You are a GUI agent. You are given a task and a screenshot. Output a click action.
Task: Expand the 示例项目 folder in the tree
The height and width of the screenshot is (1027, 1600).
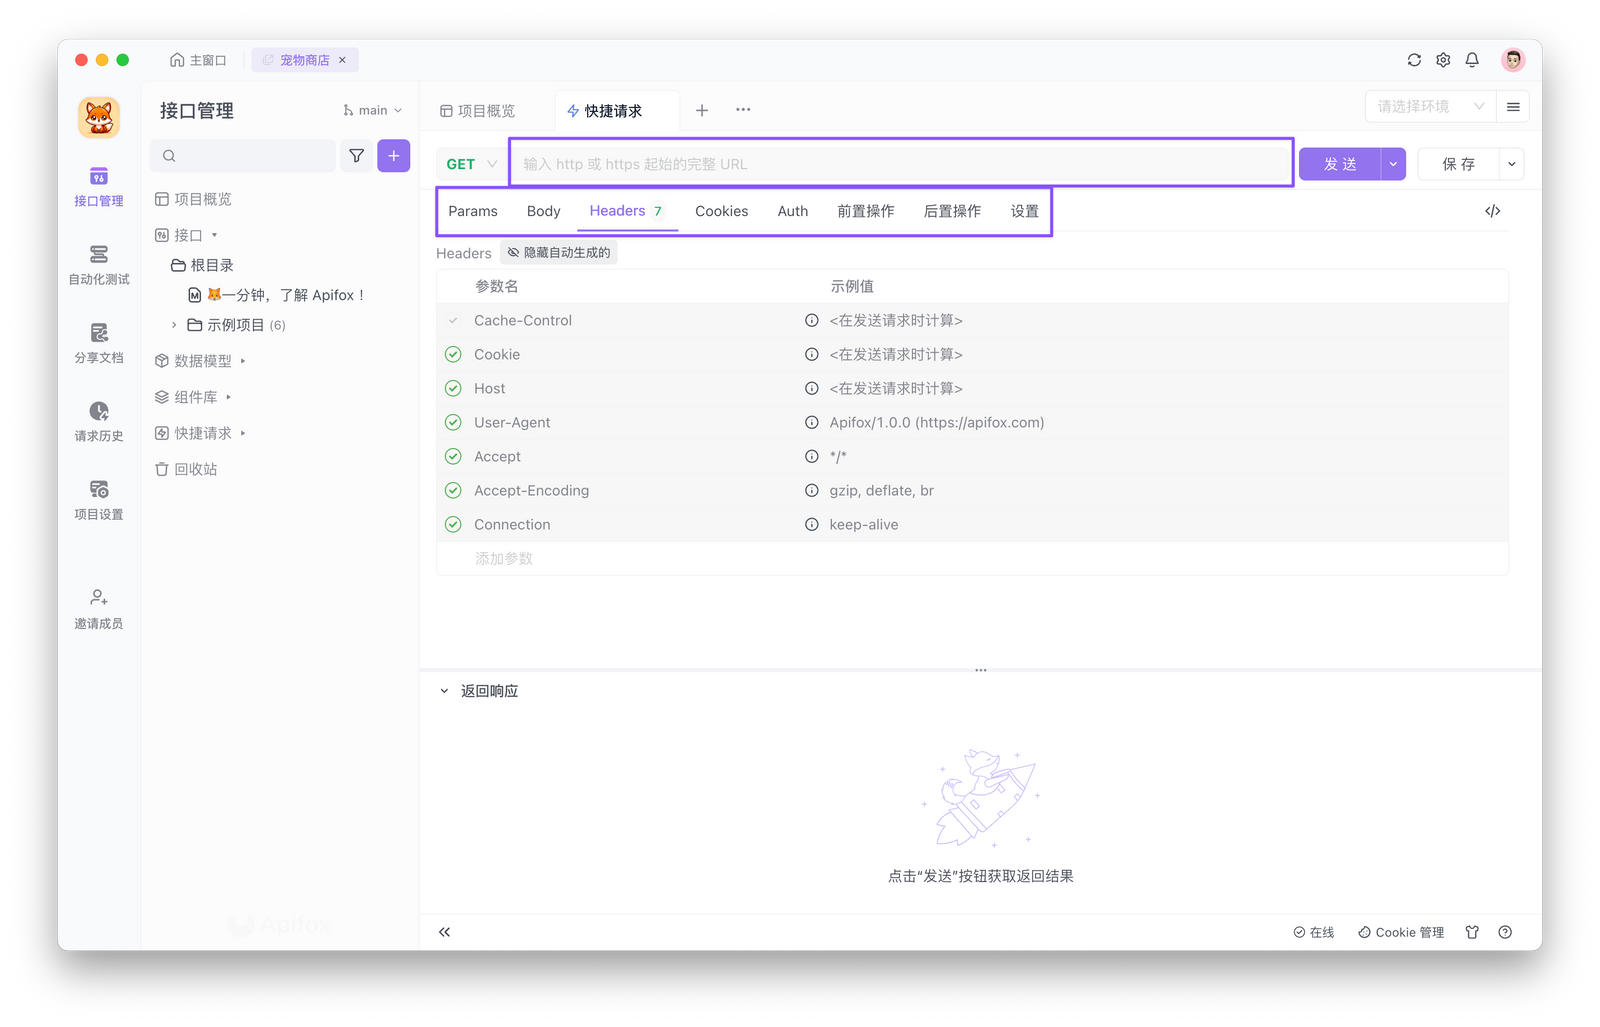(x=175, y=324)
